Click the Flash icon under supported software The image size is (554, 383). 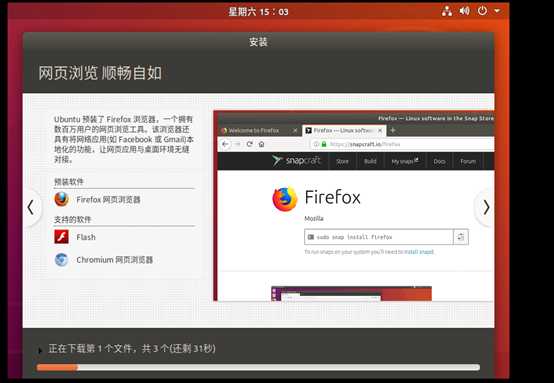[x=61, y=237]
